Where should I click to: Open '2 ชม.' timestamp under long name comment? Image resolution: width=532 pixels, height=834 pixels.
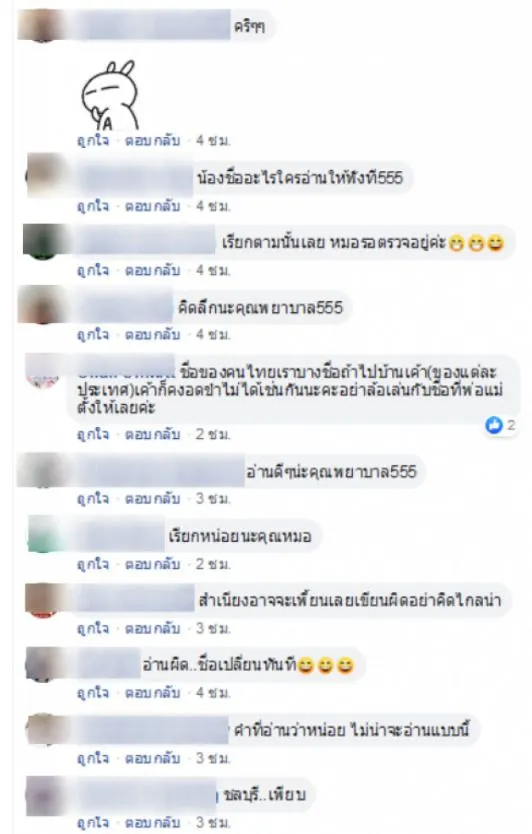click(x=213, y=435)
